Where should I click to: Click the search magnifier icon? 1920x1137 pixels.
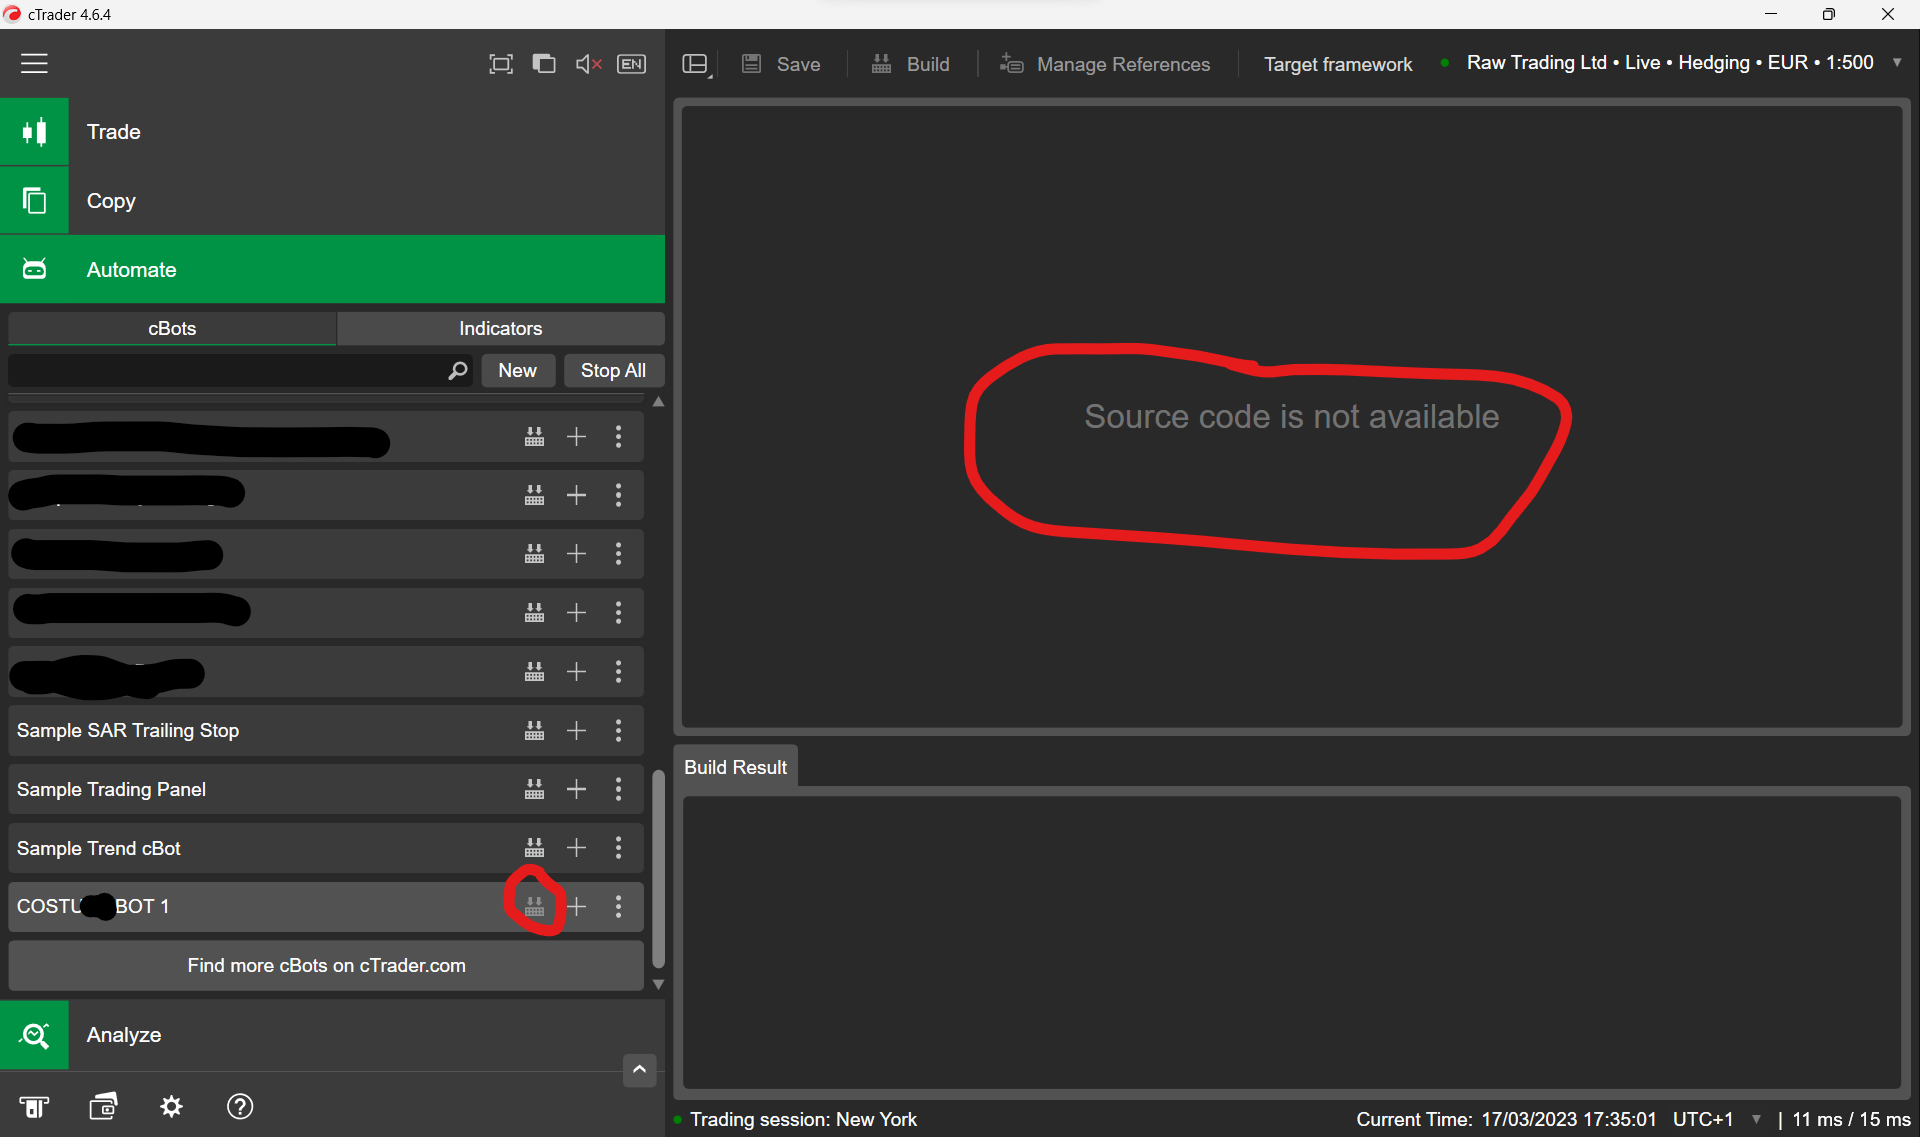click(457, 371)
